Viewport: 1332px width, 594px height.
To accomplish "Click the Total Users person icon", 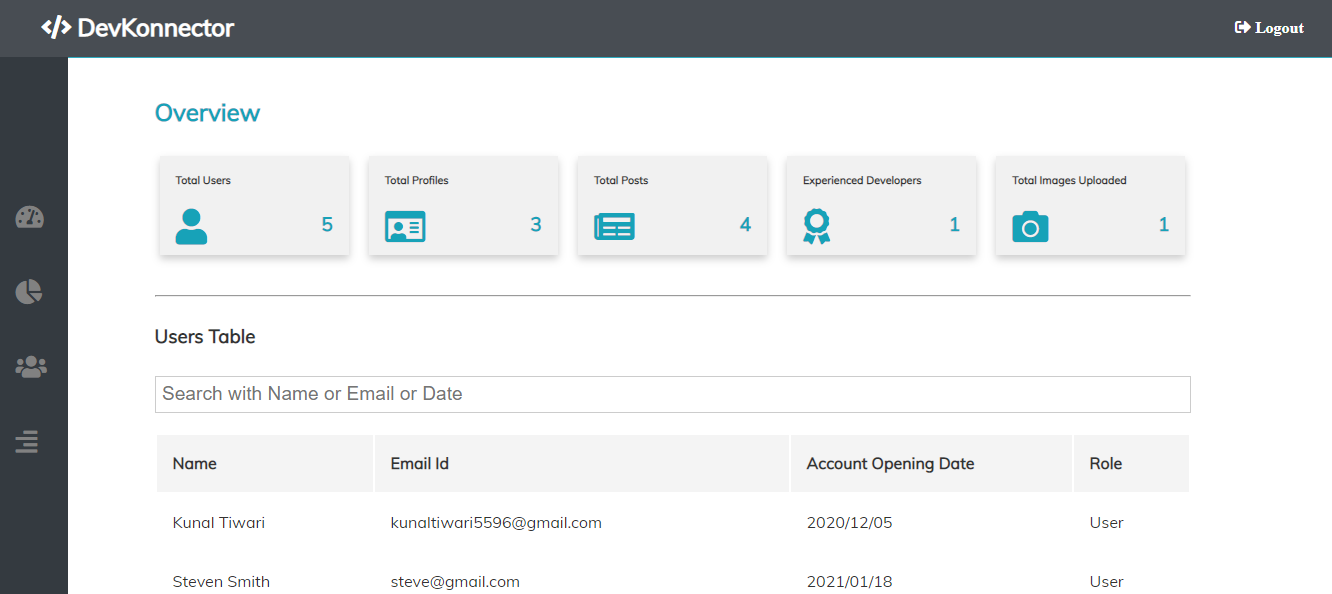I will pos(191,226).
